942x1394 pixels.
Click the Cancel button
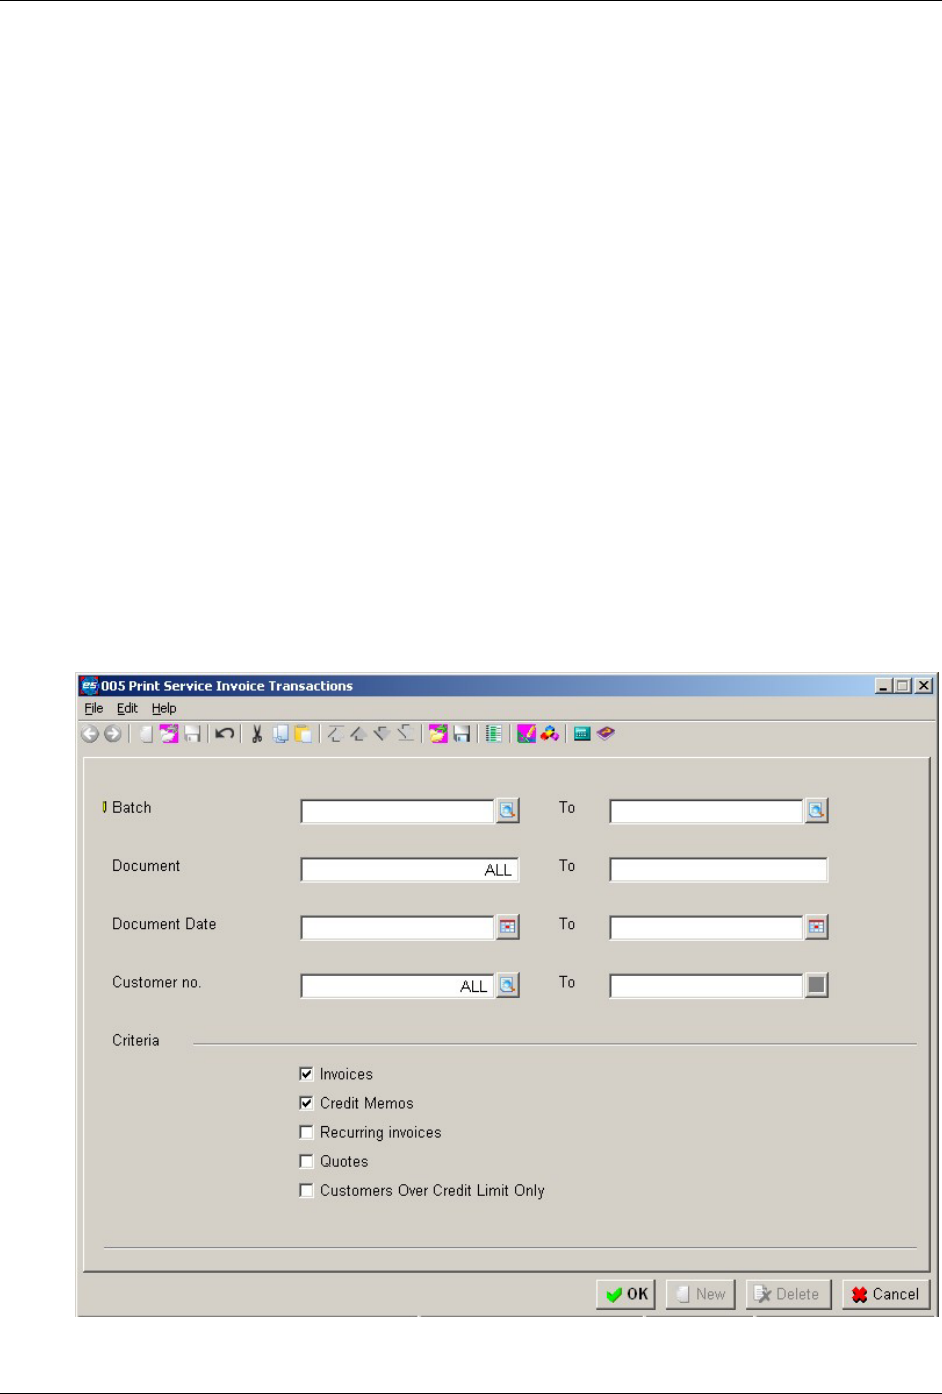tap(886, 1294)
